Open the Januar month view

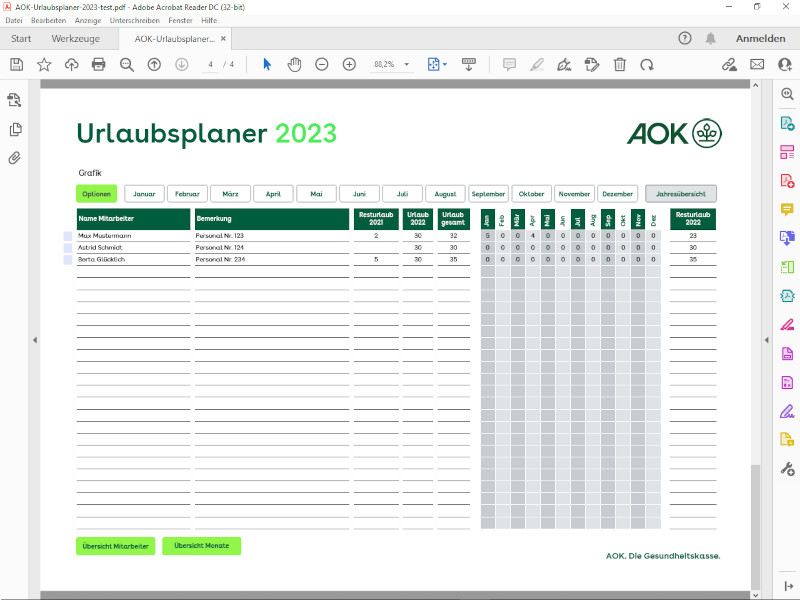144,194
